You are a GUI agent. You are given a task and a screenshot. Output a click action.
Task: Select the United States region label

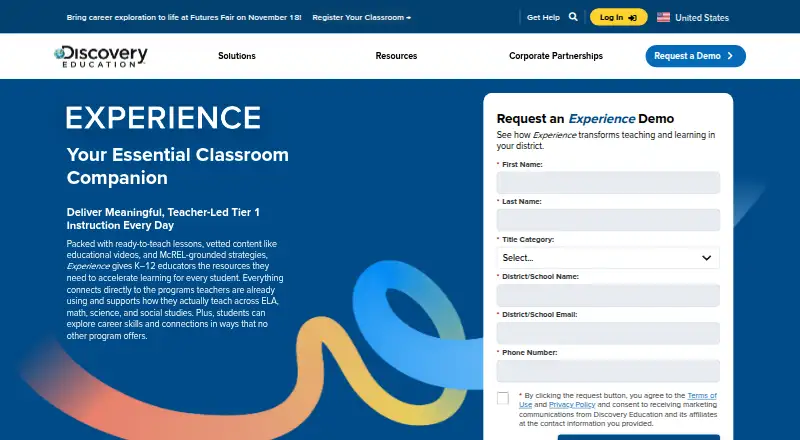(x=702, y=17)
